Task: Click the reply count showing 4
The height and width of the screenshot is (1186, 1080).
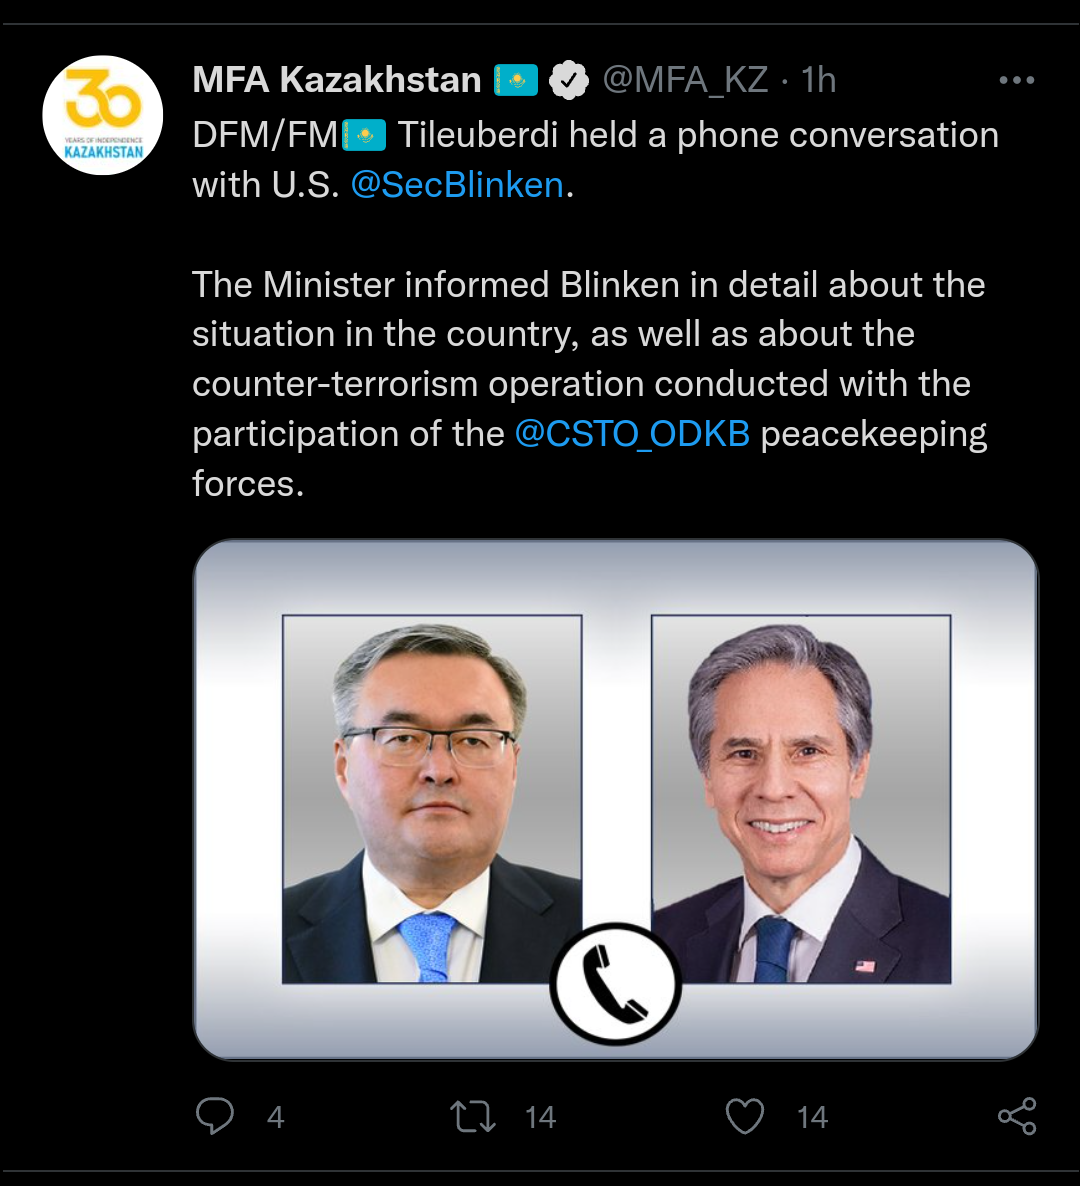Action: click(x=276, y=1117)
